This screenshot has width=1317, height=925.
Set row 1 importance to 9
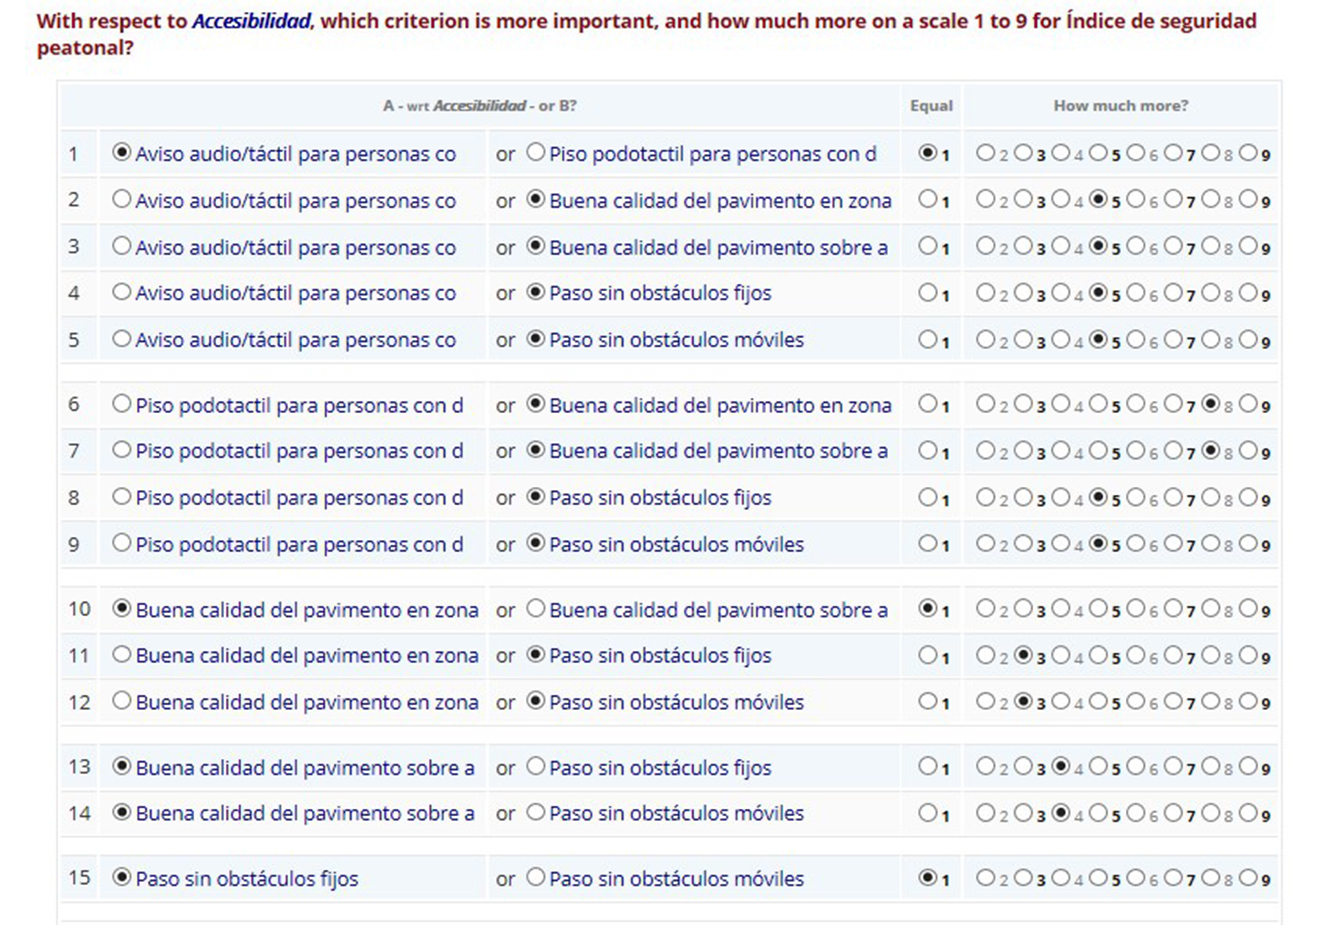[1248, 153]
